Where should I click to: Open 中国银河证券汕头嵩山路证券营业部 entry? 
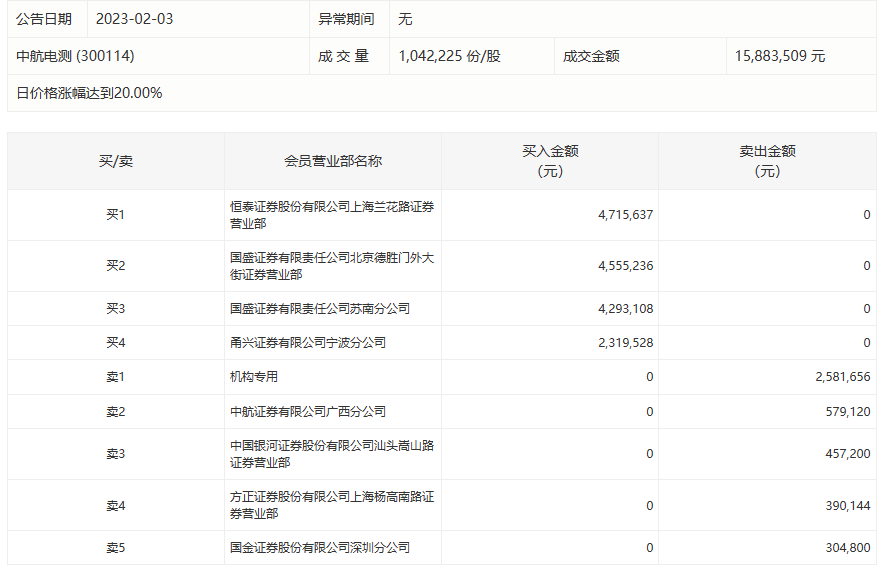point(332,454)
